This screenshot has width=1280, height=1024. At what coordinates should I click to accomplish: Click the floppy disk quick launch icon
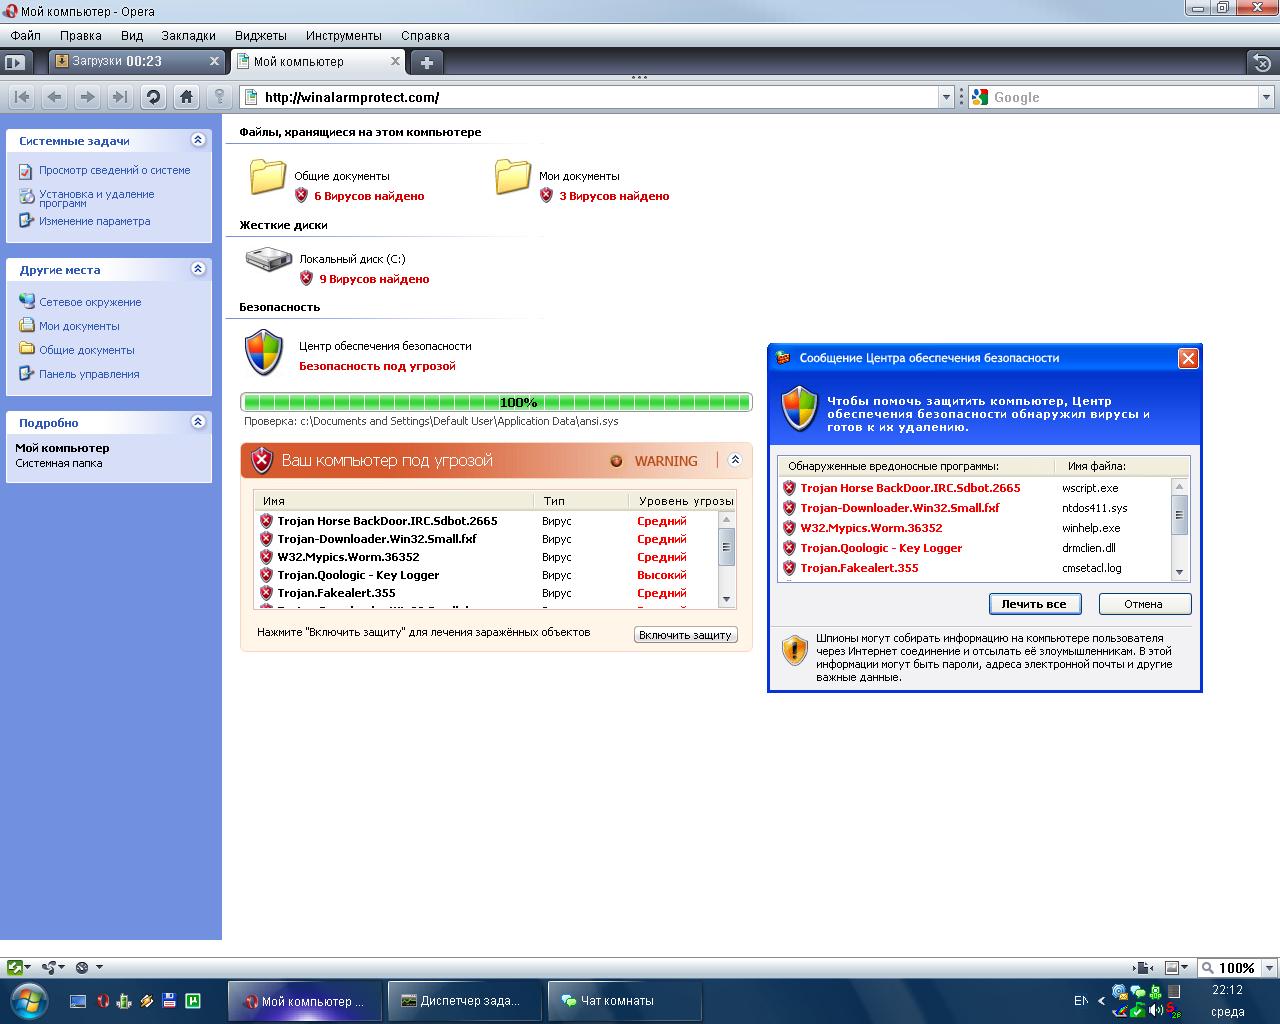[x=170, y=1001]
